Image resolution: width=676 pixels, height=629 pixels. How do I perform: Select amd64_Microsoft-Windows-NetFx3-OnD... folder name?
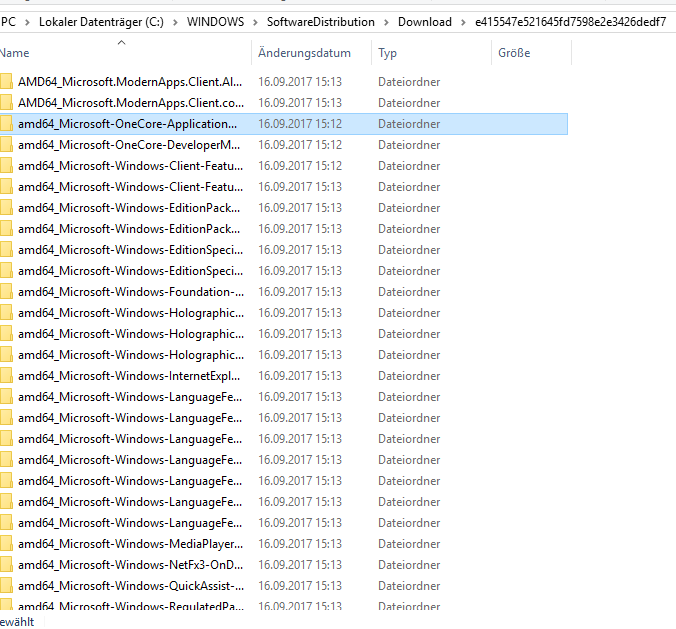(130, 565)
